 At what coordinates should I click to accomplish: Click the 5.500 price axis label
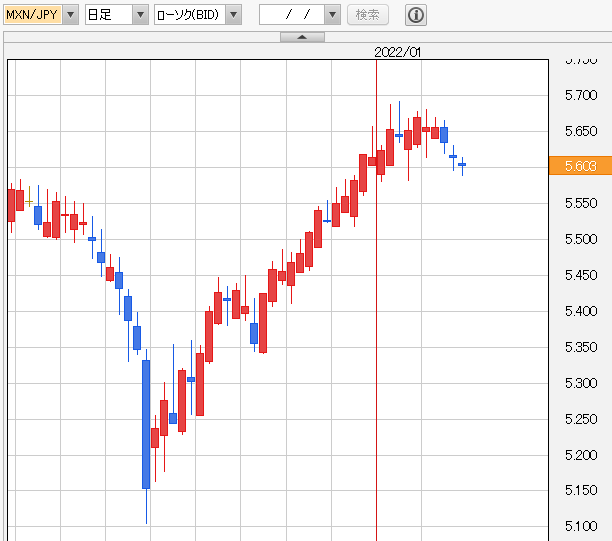tap(581, 239)
